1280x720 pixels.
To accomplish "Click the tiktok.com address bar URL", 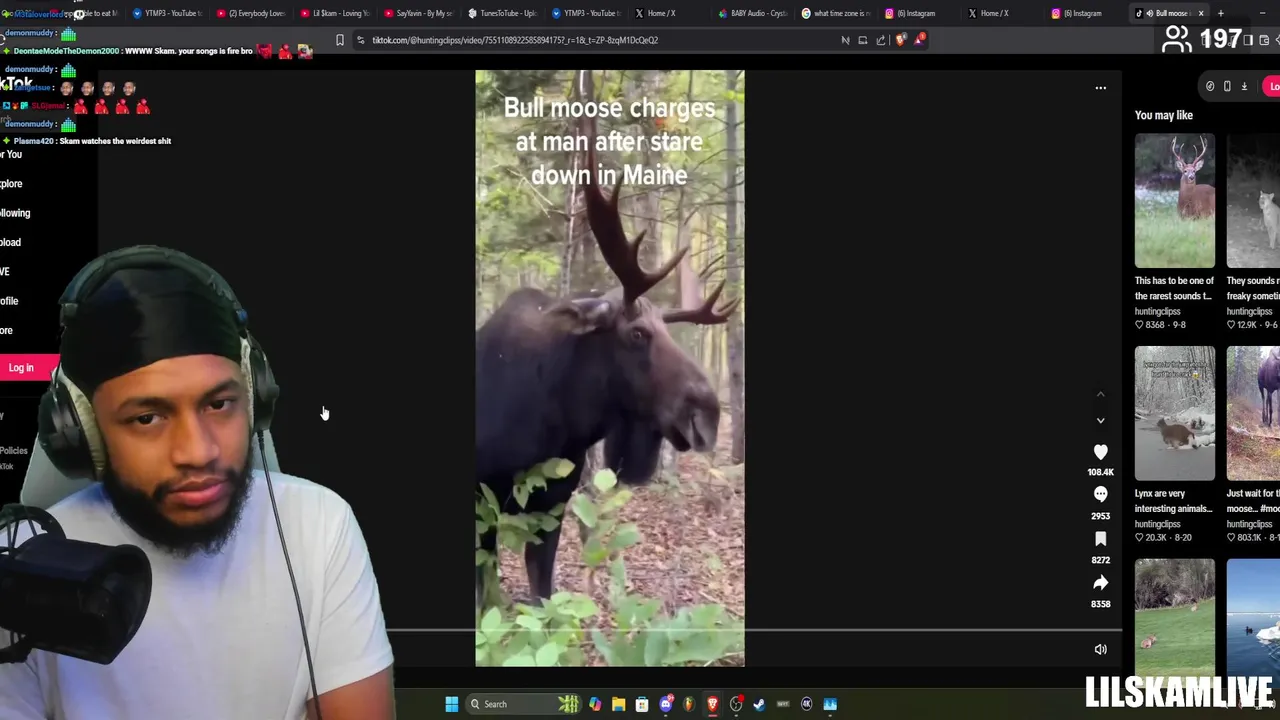I will pyautogui.click(x=515, y=40).
